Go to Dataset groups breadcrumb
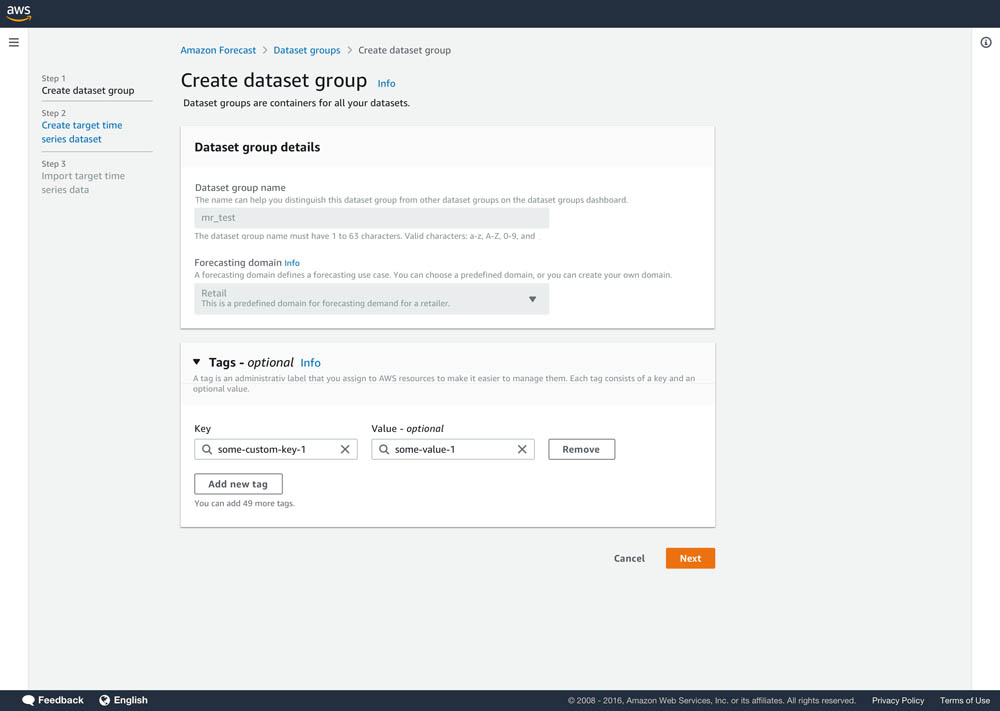The image size is (1000, 711). coord(307,50)
